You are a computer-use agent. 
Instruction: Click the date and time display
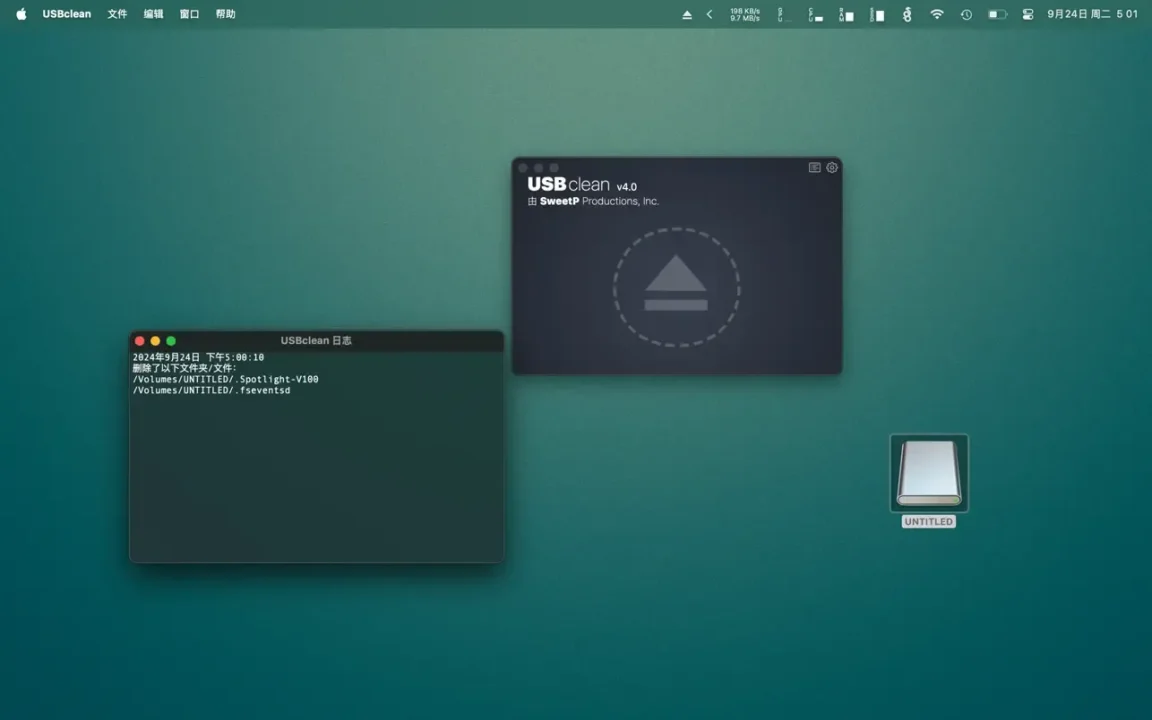click(x=1092, y=15)
